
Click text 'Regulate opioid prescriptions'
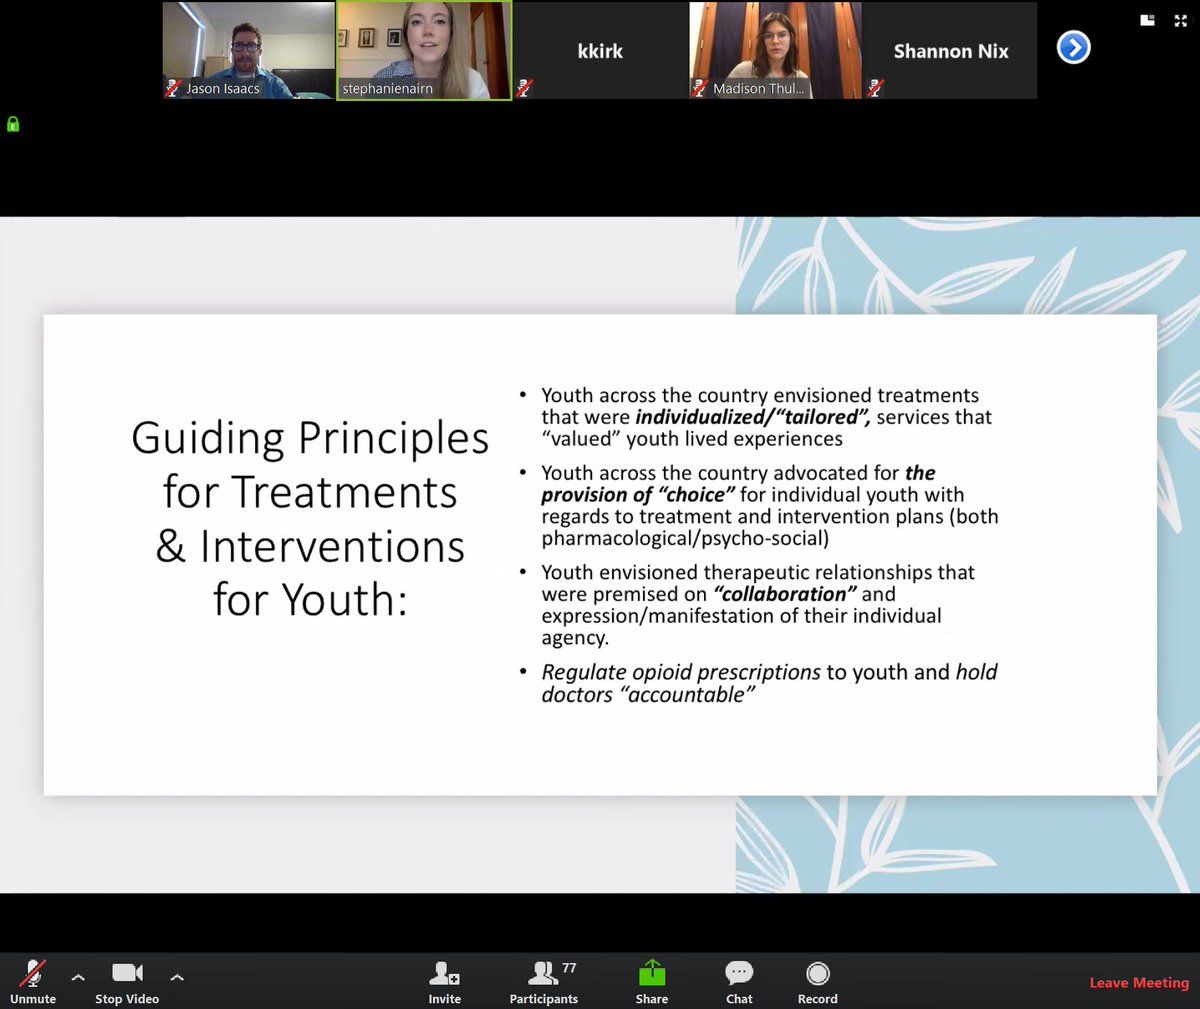point(681,672)
